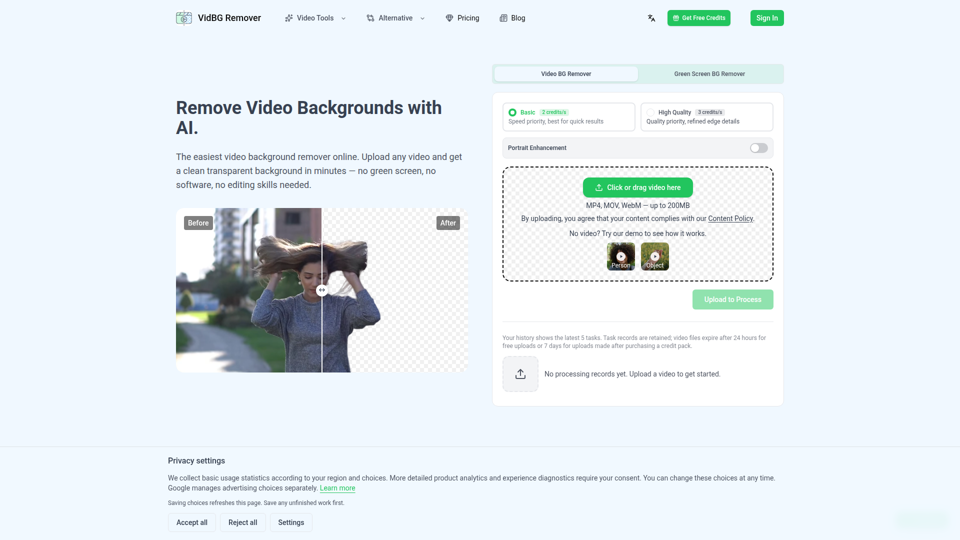
Task: Toggle Portrait Enhancement switch
Action: tap(759, 148)
